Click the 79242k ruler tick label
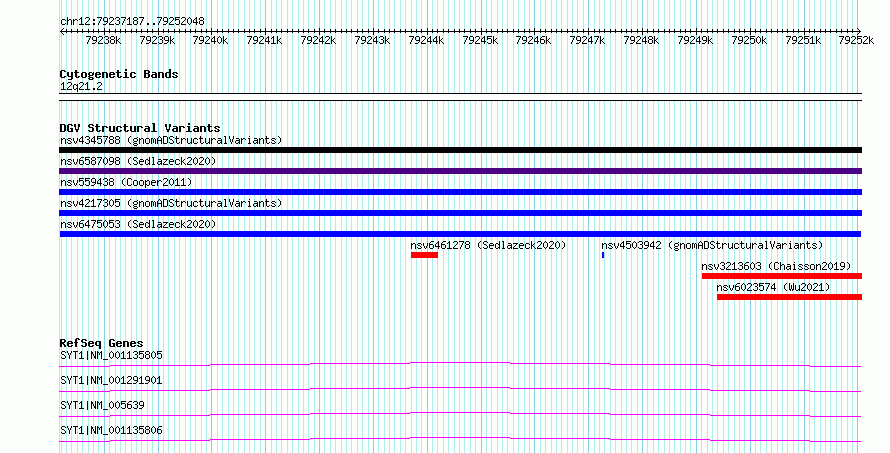Viewport: 890px width, 453px height. pos(318,40)
